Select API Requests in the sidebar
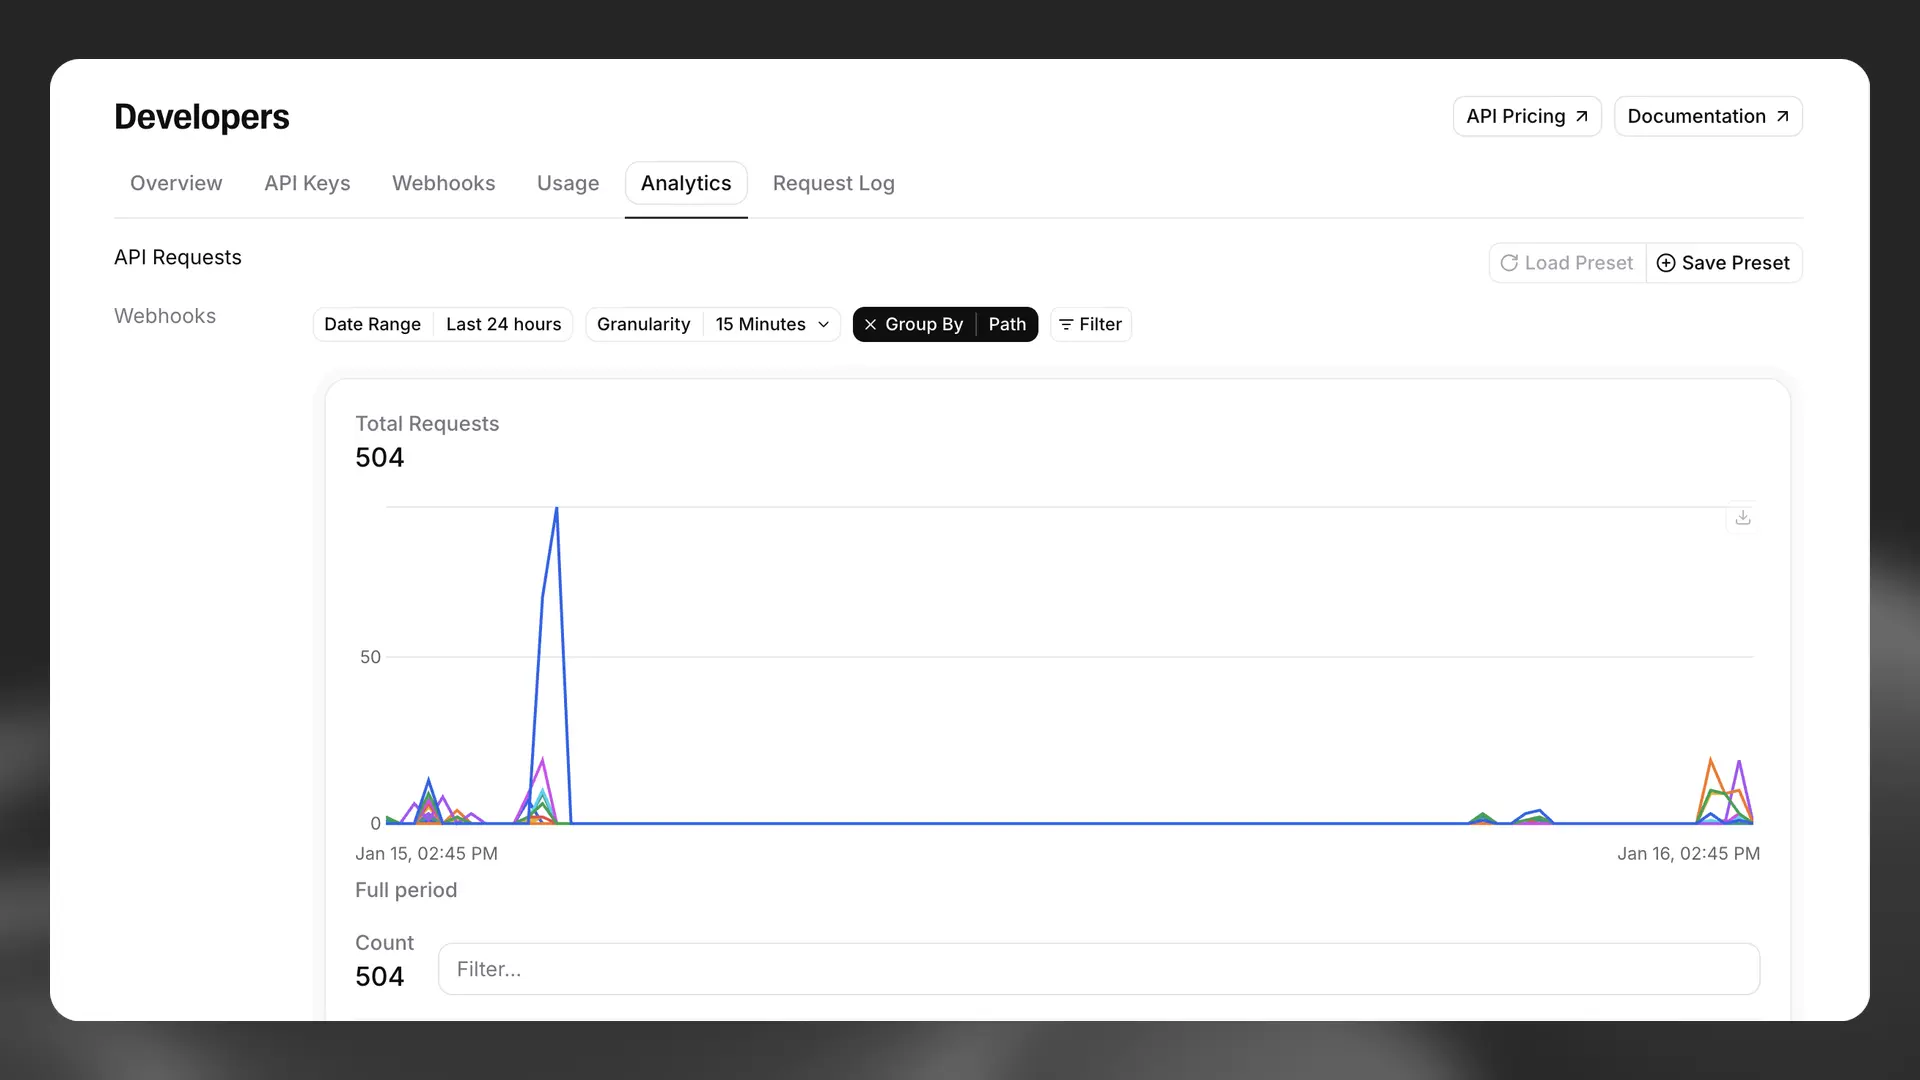The image size is (1920, 1080). (x=178, y=257)
